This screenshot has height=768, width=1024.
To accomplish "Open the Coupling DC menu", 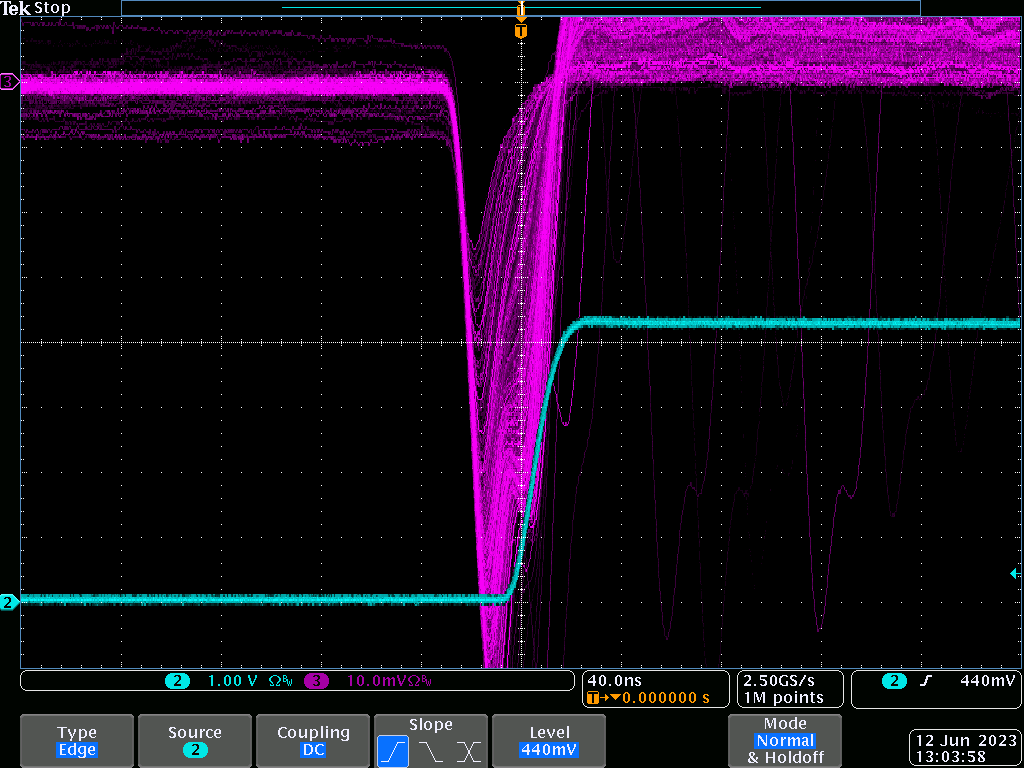I will 313,741.
